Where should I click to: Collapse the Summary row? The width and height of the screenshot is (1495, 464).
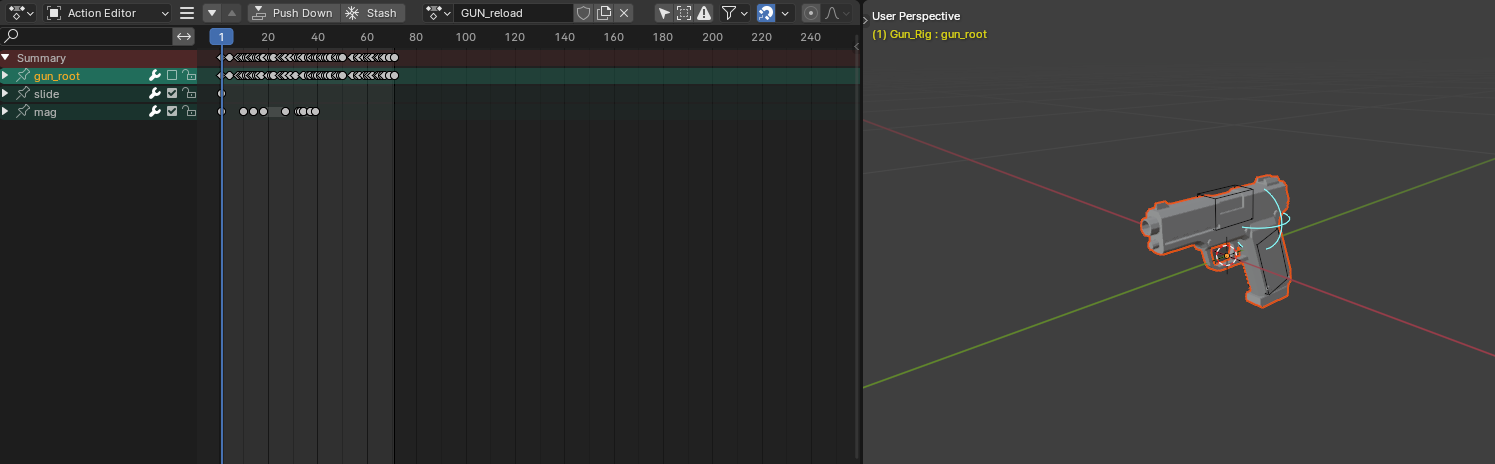click(x=6, y=58)
